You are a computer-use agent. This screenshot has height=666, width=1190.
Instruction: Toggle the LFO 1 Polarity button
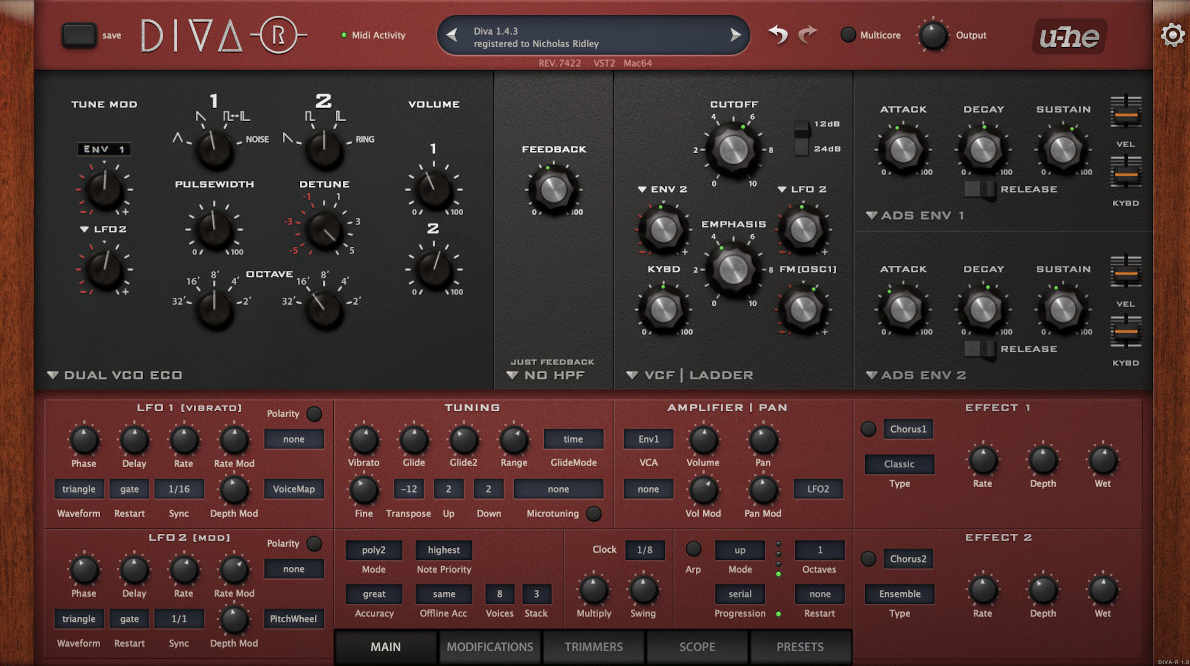pos(314,413)
